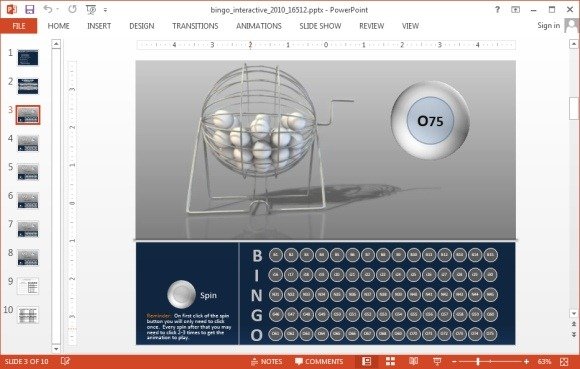Open the SLIDE SHOW ribbon tab

coord(320,26)
